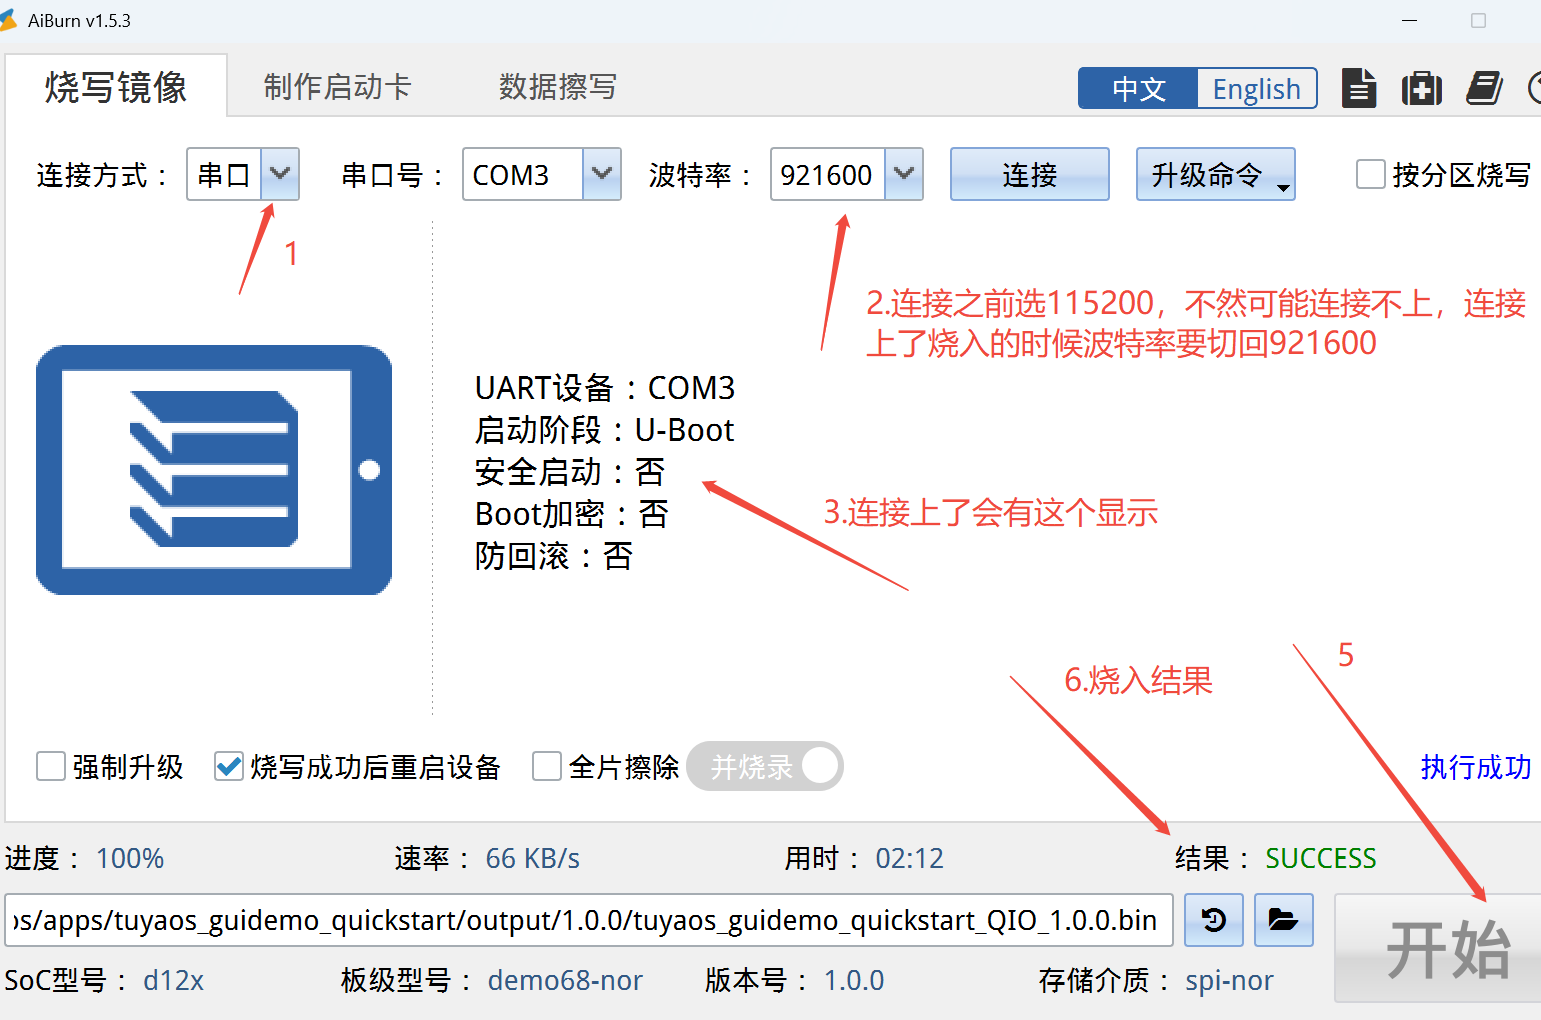The width and height of the screenshot is (1541, 1020).
Task: Tick the 按分区烧写 checkbox
Action: click(1370, 174)
